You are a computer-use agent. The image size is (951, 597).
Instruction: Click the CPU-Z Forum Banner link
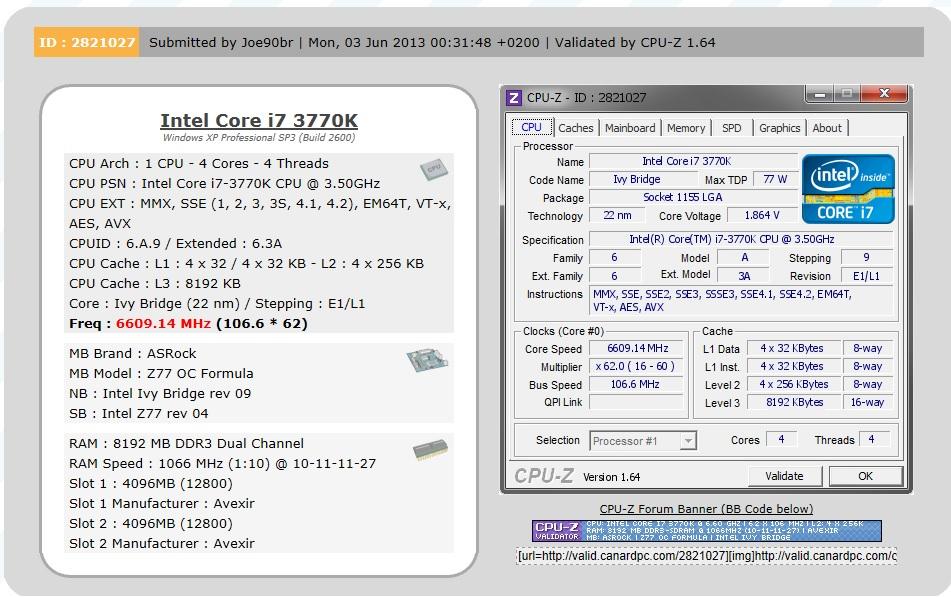point(706,509)
